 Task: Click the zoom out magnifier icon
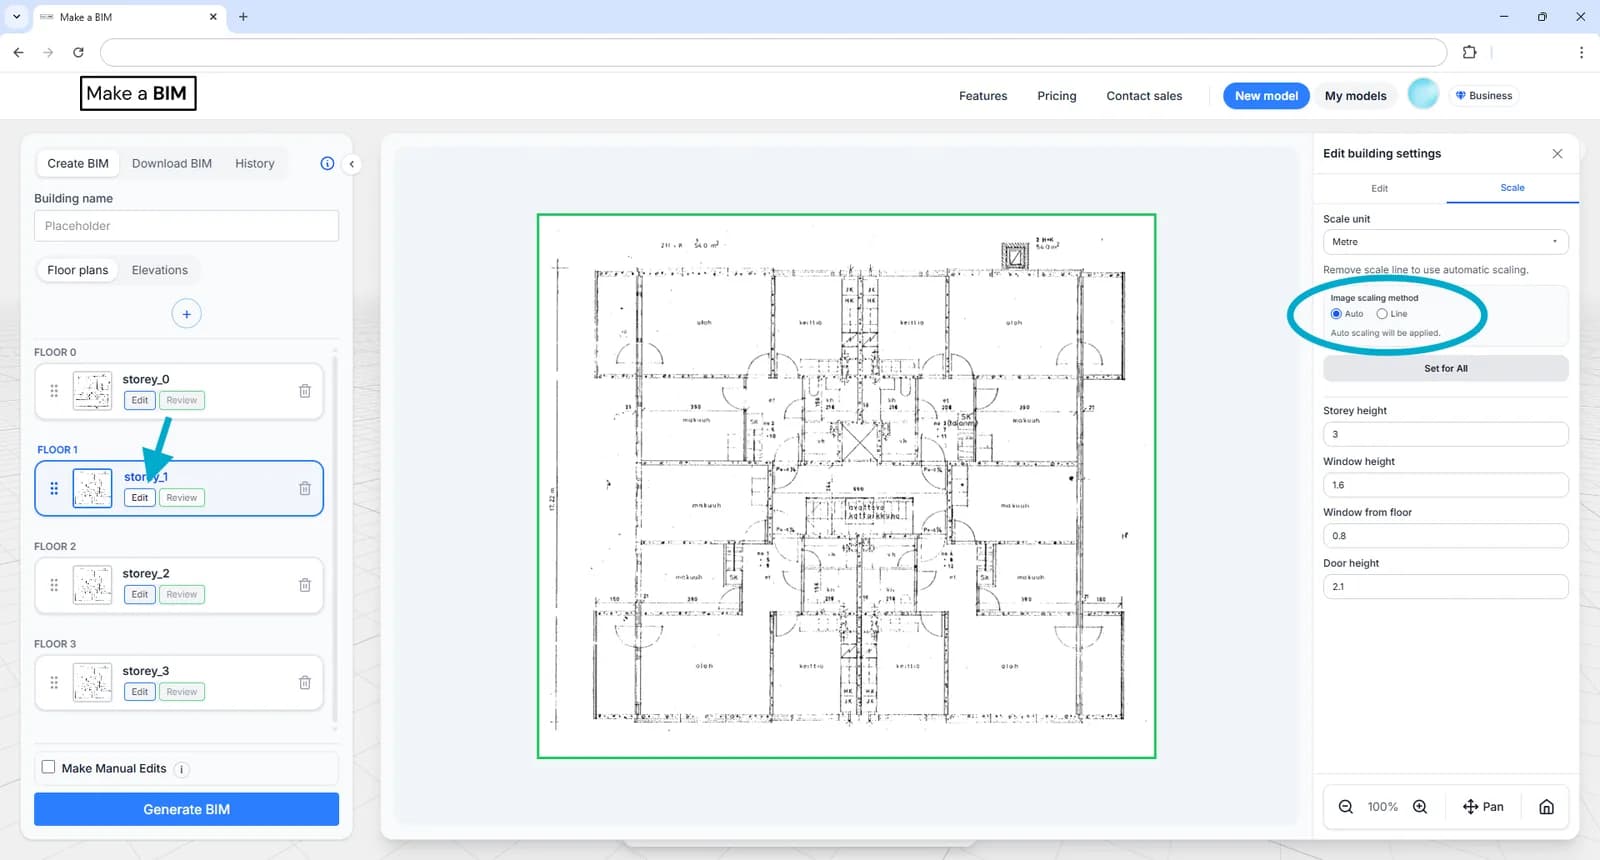coord(1346,807)
